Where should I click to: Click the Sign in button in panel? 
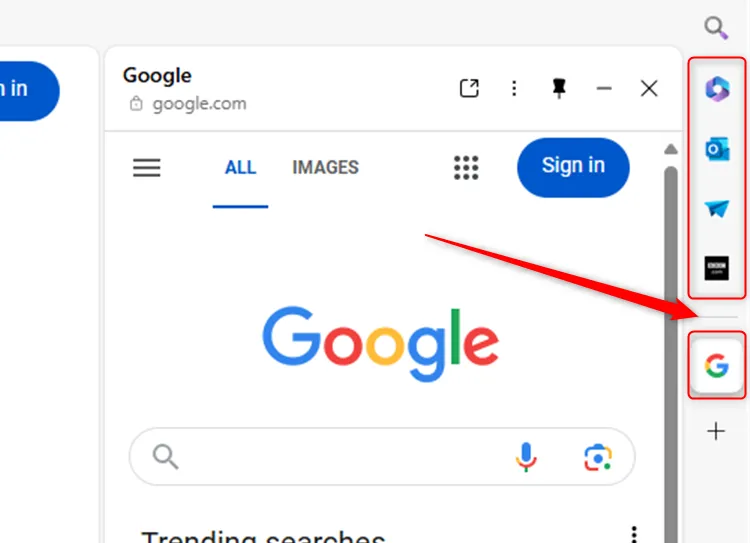(x=573, y=166)
